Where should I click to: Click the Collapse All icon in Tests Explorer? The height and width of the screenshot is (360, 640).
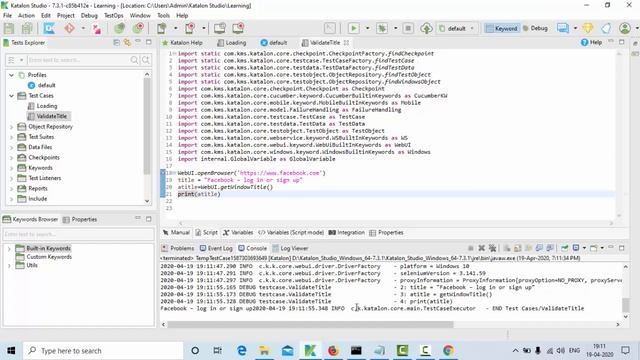click(x=116, y=42)
